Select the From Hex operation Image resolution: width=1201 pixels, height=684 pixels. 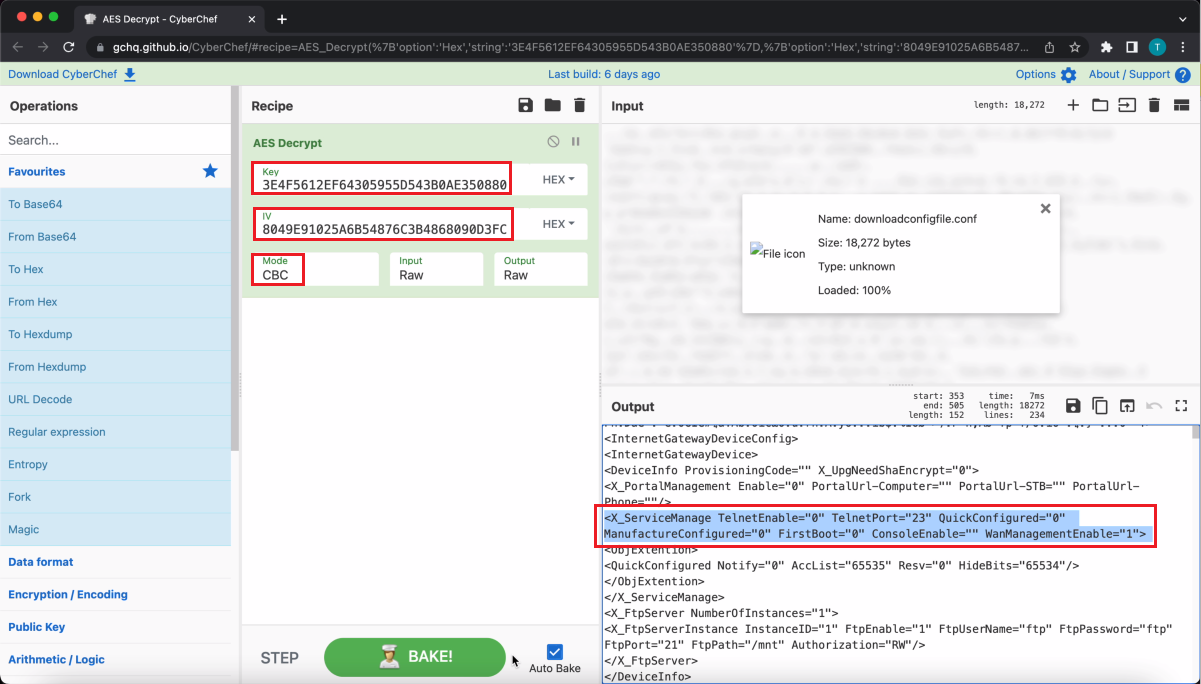[115, 302]
